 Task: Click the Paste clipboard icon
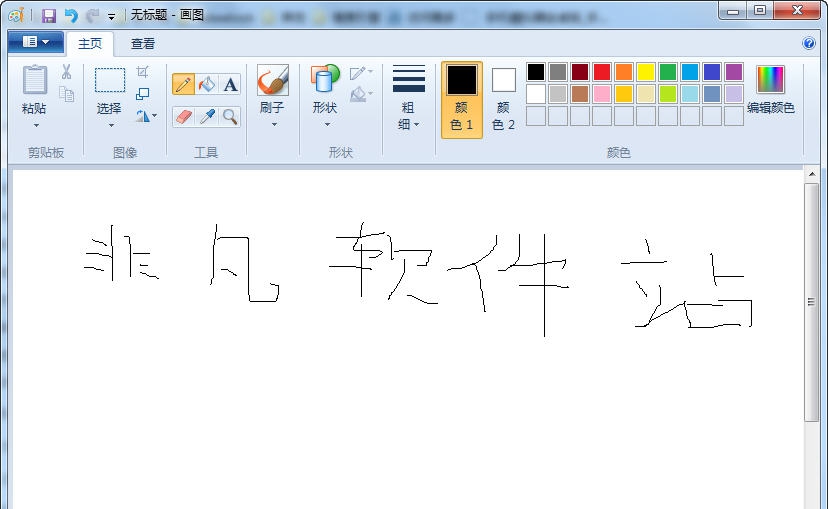[35, 80]
